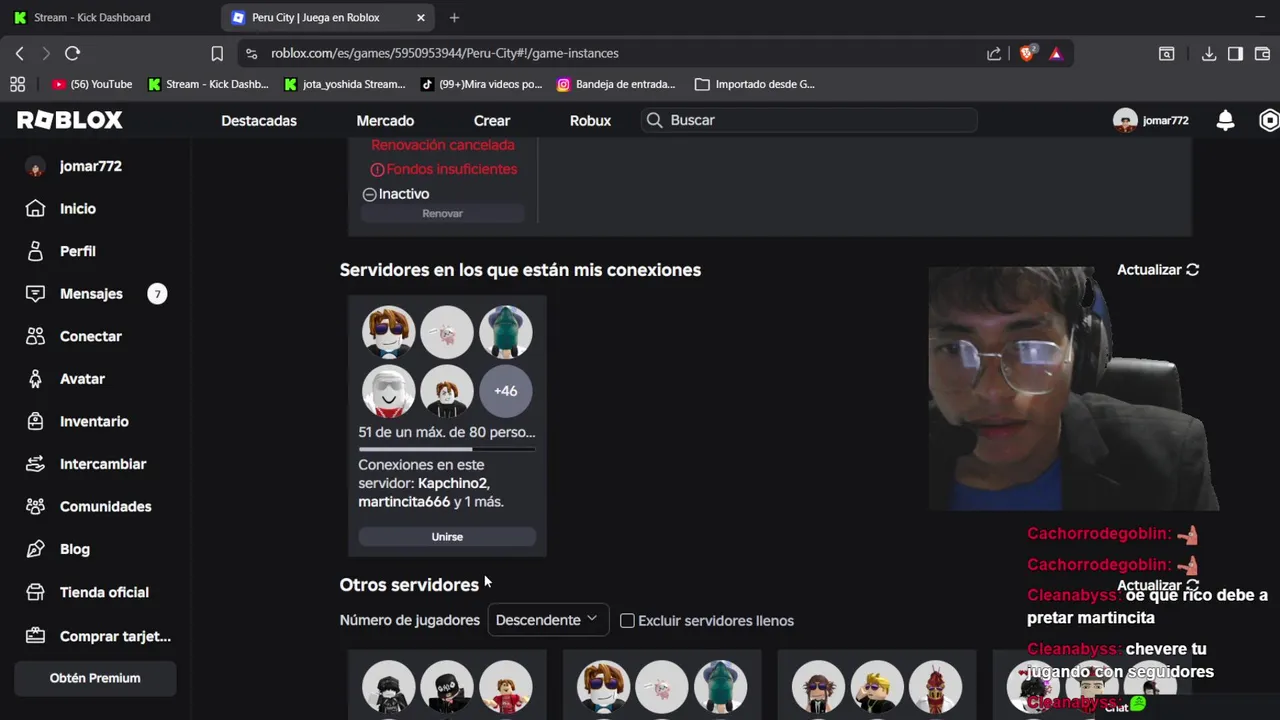Click Obtén Premium button
This screenshot has height=720, width=1280.
click(95, 678)
